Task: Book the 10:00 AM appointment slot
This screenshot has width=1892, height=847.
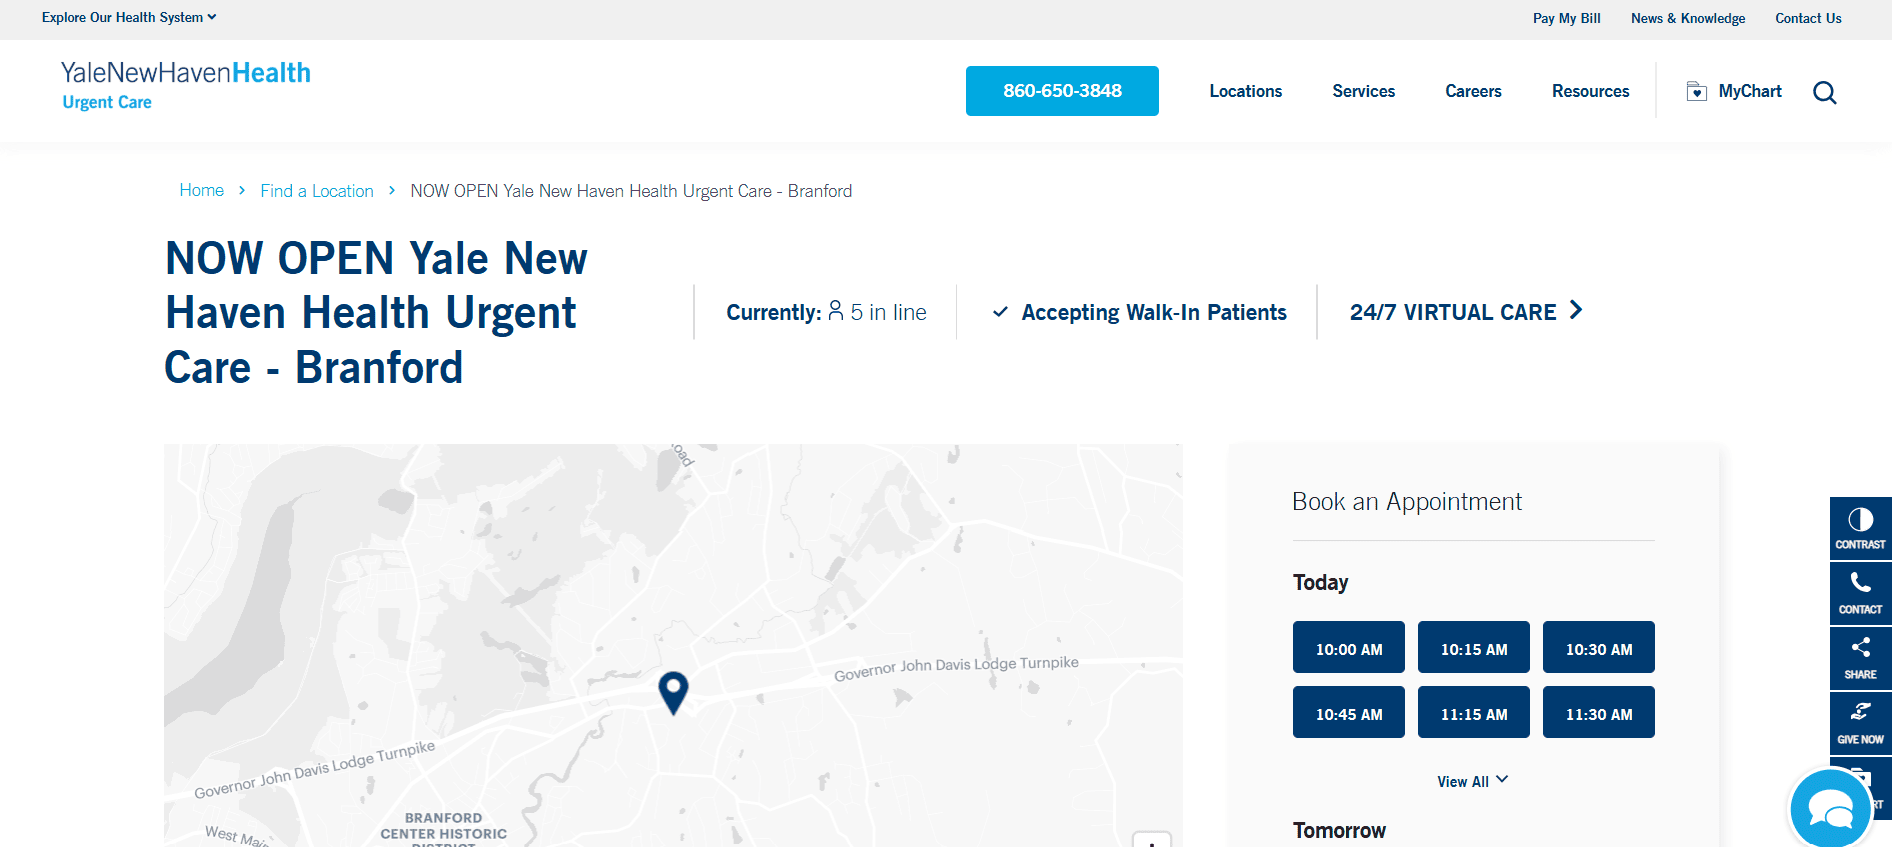Action: 1349,647
